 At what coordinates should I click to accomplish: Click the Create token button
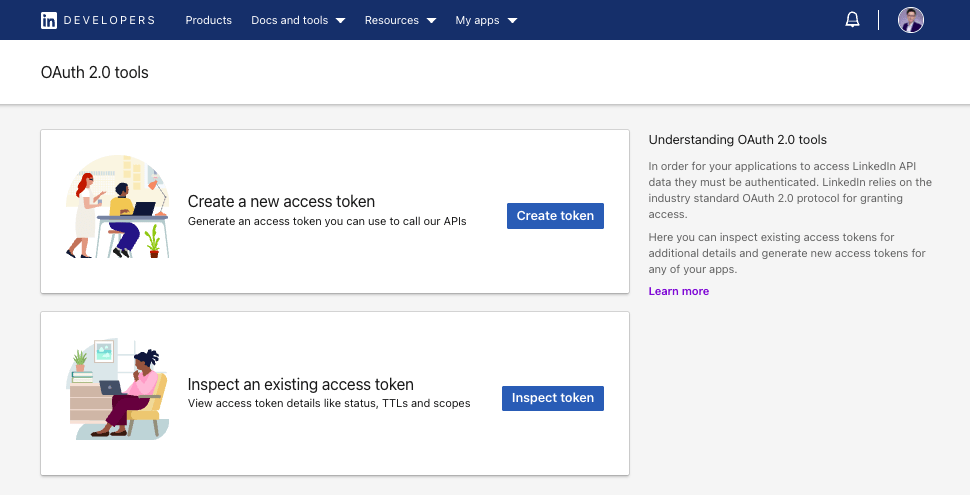click(555, 216)
